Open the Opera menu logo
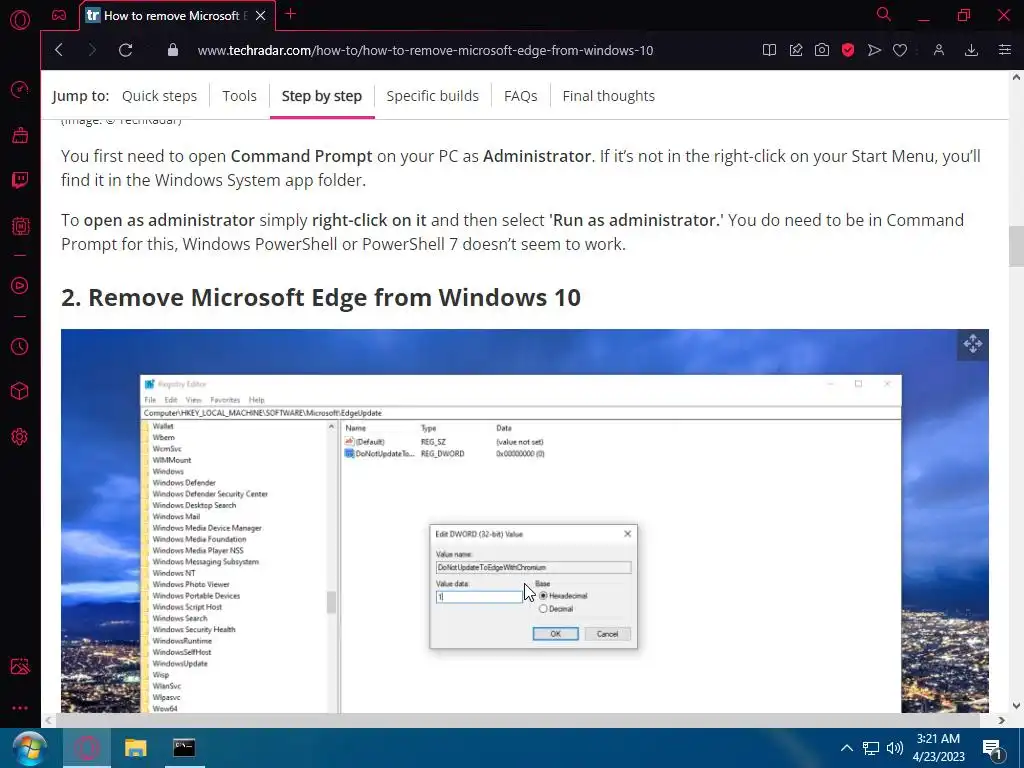The width and height of the screenshot is (1024, 768). tap(20, 20)
